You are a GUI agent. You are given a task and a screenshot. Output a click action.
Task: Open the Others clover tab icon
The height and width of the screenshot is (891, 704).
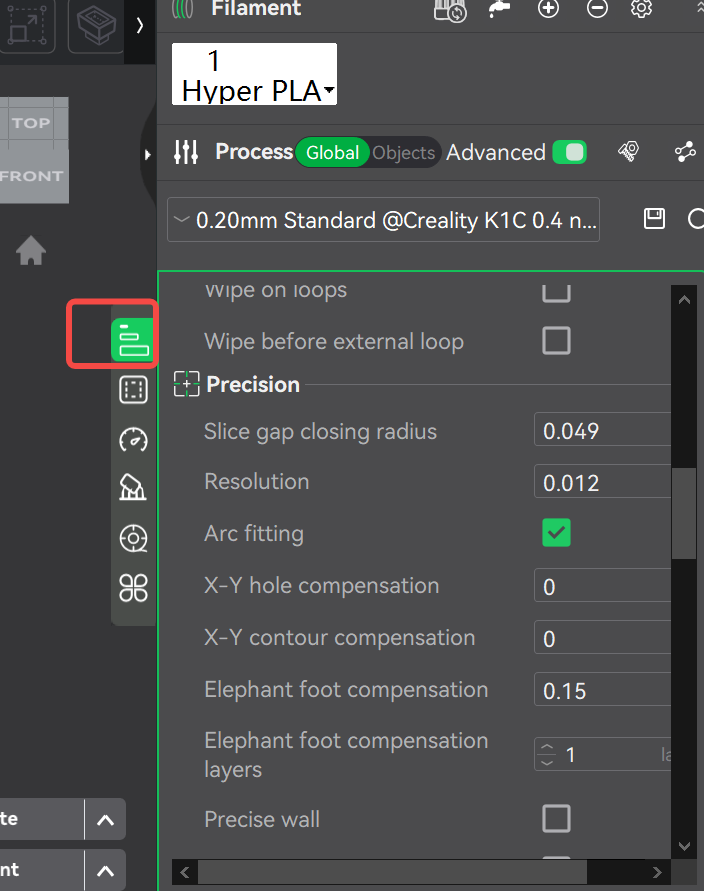click(133, 589)
